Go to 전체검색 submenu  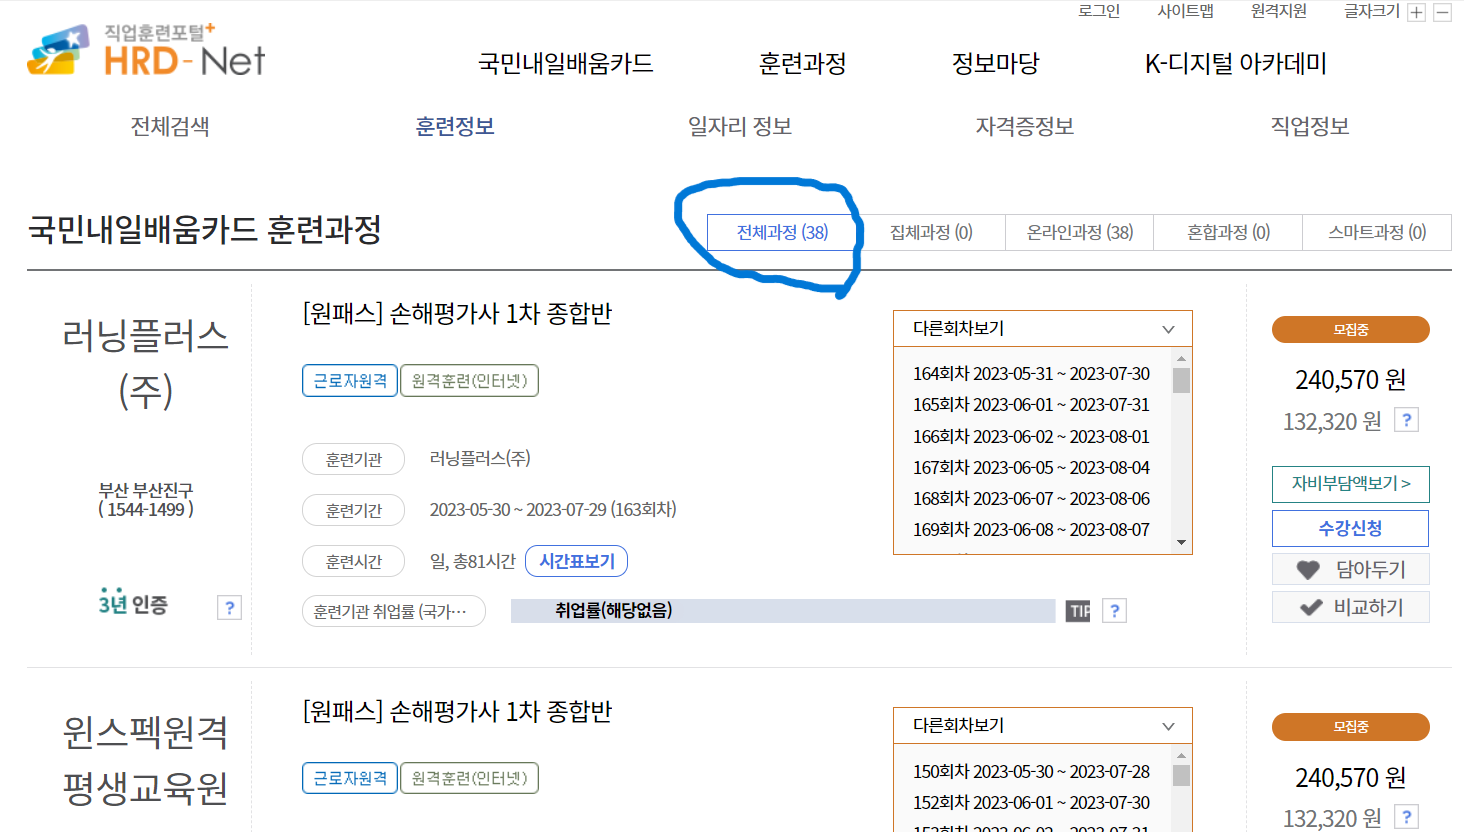pyautogui.click(x=170, y=127)
